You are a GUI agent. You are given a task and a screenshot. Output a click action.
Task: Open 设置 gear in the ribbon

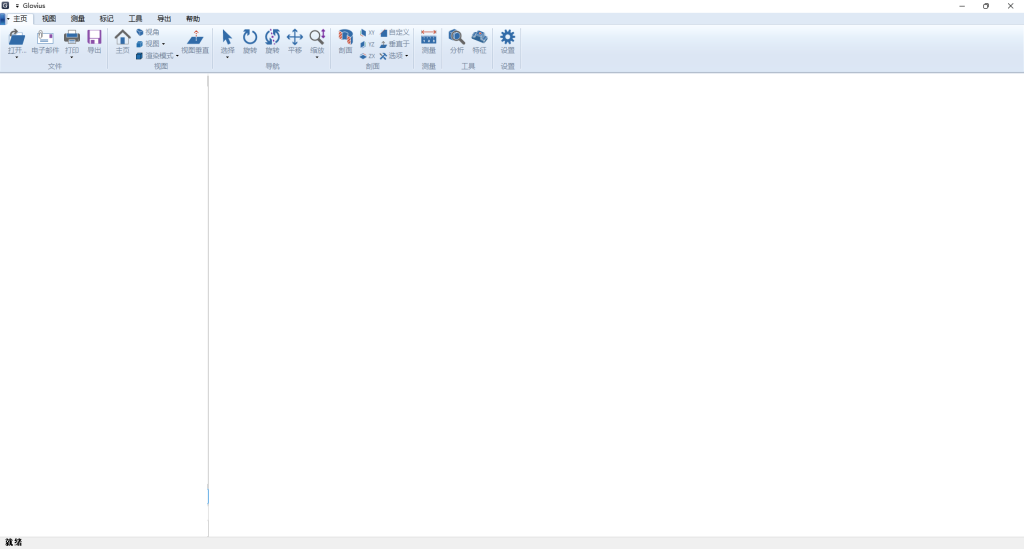[x=507, y=37]
